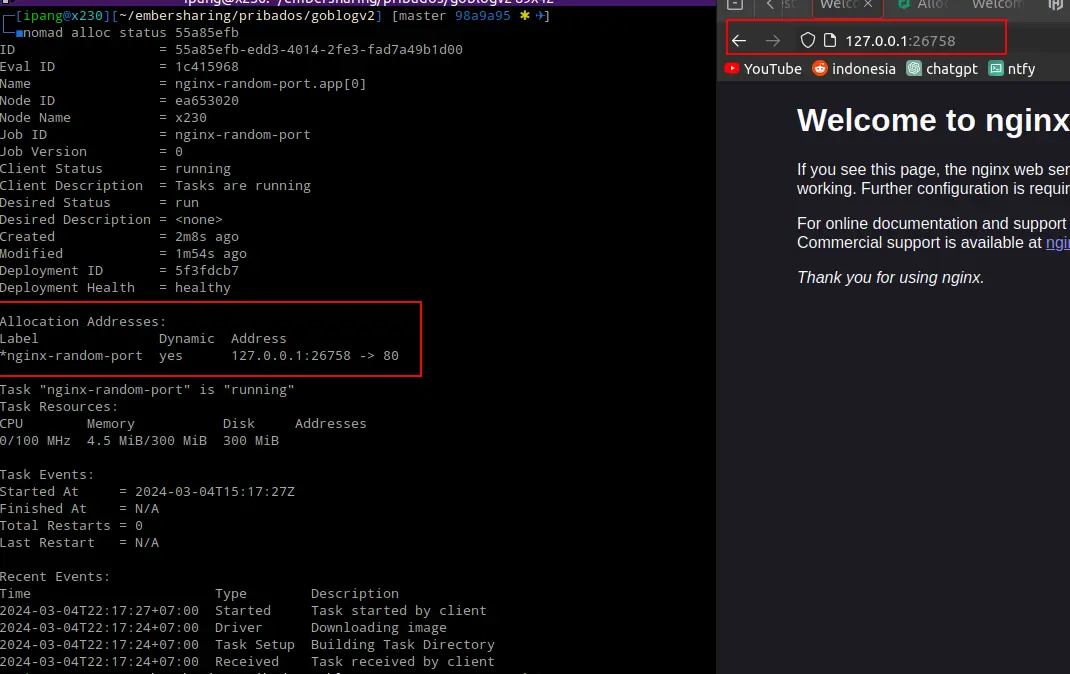1070x674 pixels.
Task: Click the Task started by client event
Action: [399, 611]
